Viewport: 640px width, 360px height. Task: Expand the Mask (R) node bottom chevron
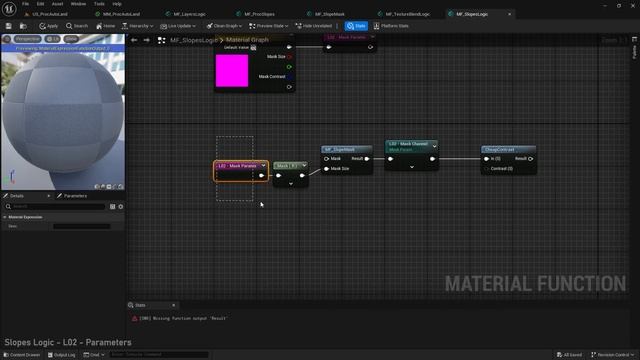[291, 184]
